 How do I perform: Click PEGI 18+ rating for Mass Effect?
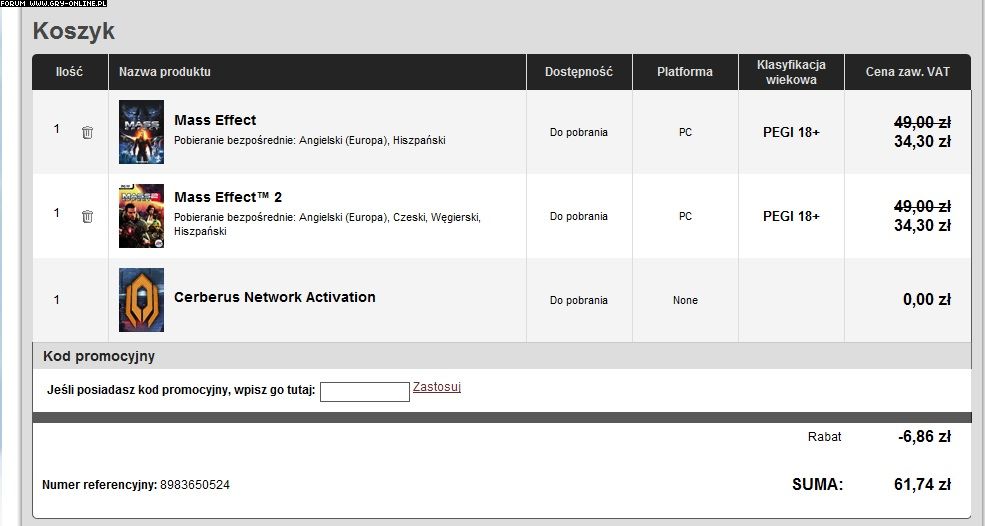coord(791,133)
